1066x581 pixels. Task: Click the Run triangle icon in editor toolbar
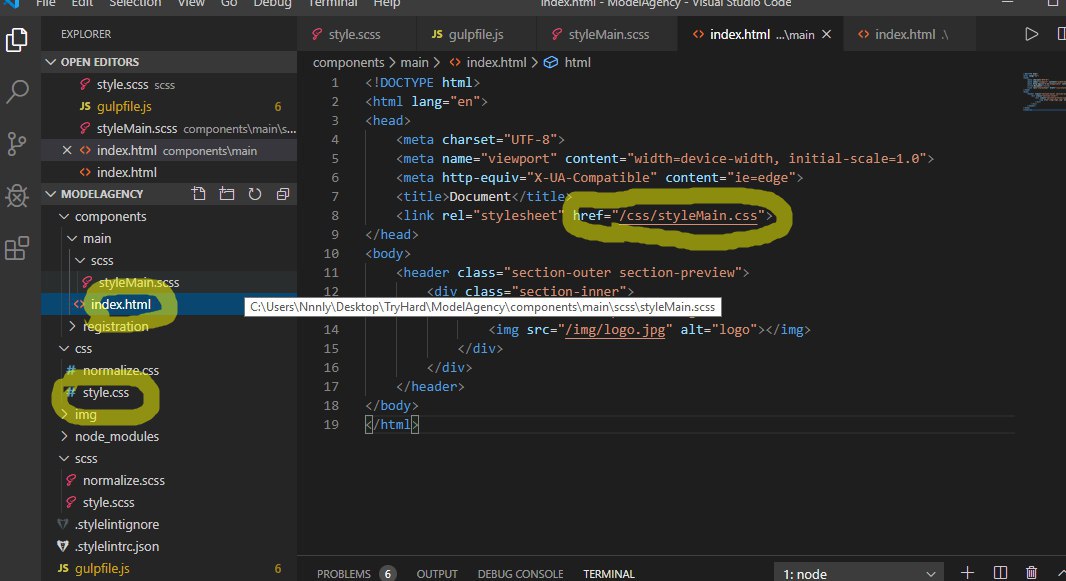pos(1031,35)
